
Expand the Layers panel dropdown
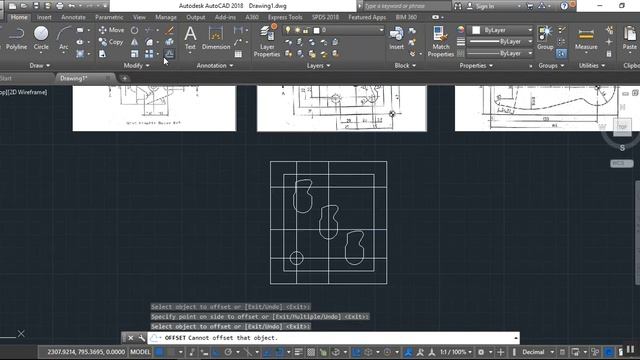point(318,65)
